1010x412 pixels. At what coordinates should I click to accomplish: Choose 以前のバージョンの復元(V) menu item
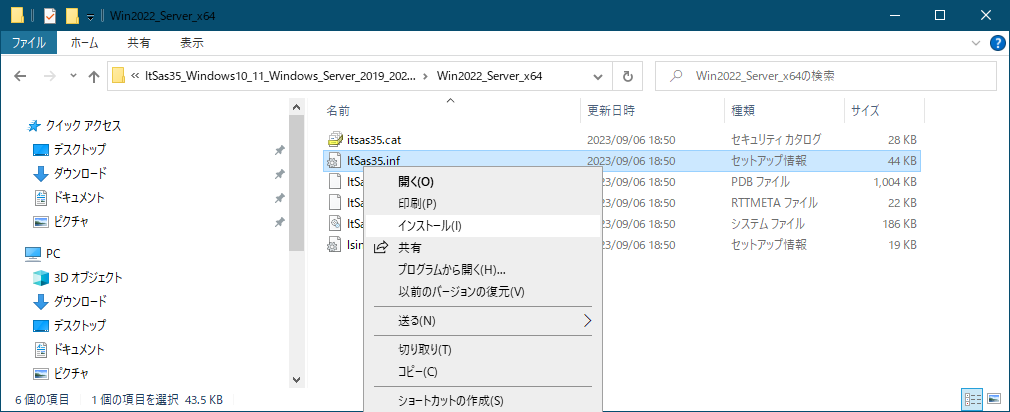tap(483, 292)
